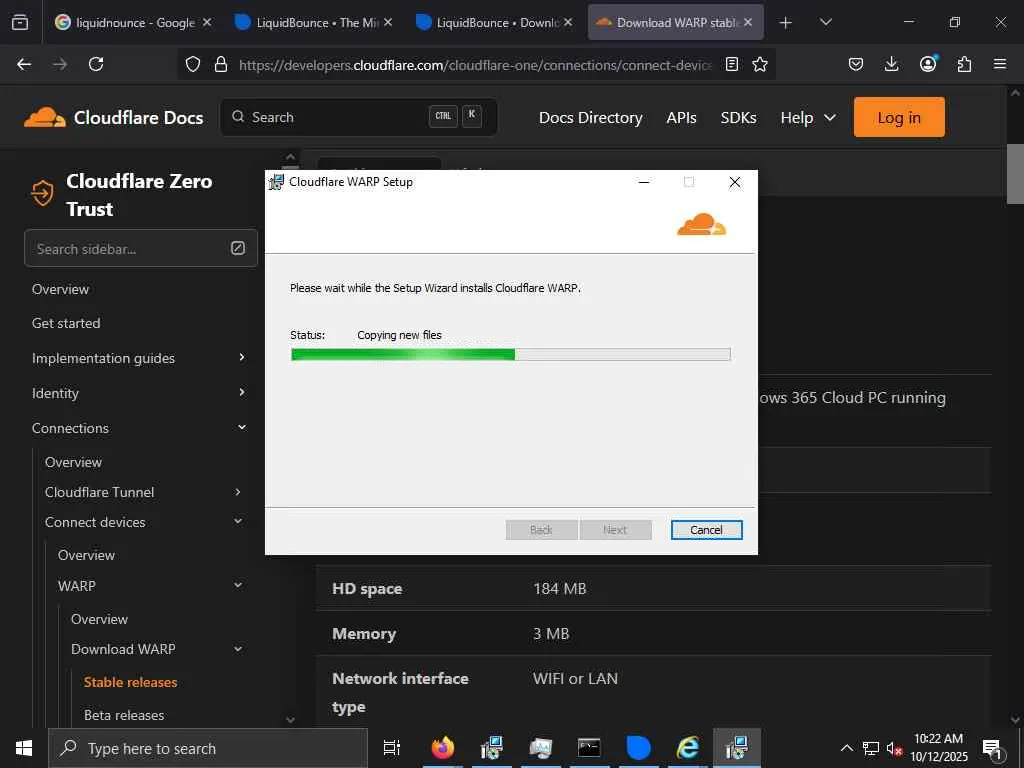
Task: Click the WIFI or LAN table cell
Action: point(575,679)
